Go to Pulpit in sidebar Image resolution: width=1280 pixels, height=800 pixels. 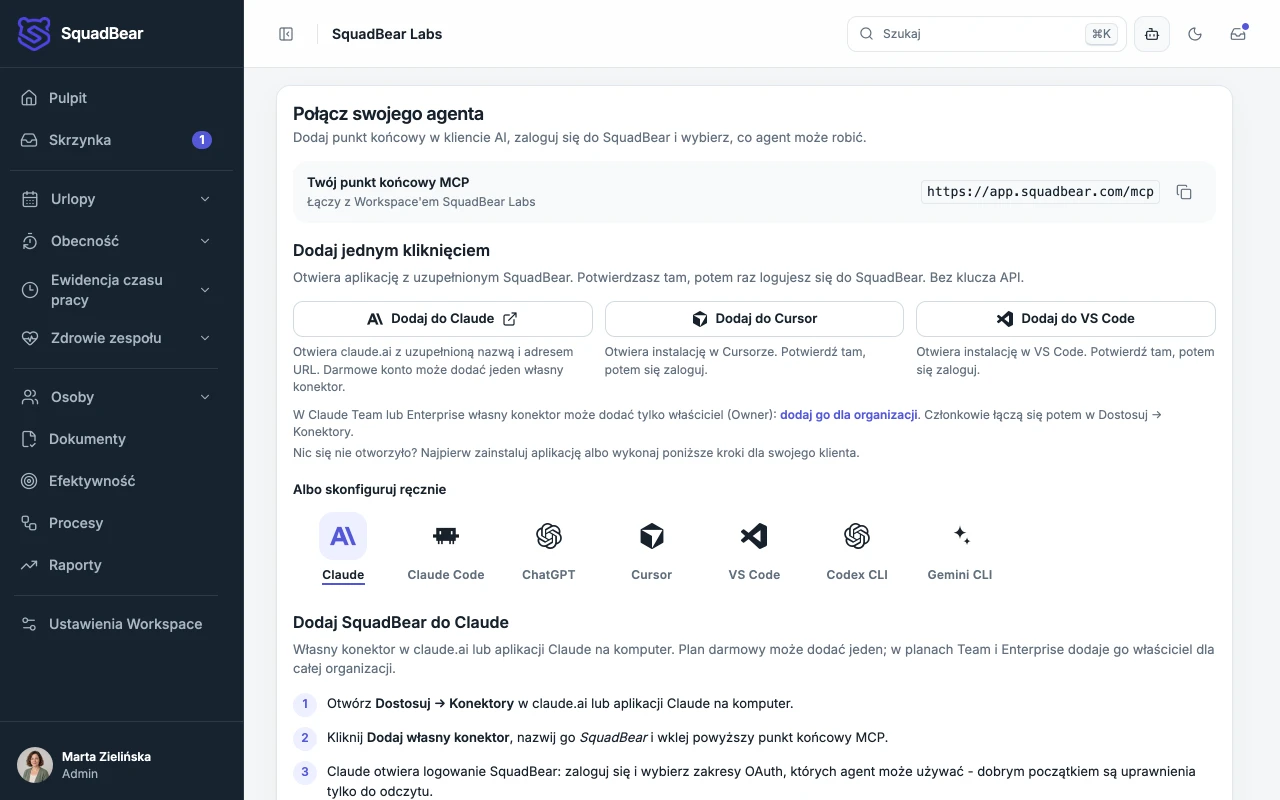(122, 98)
